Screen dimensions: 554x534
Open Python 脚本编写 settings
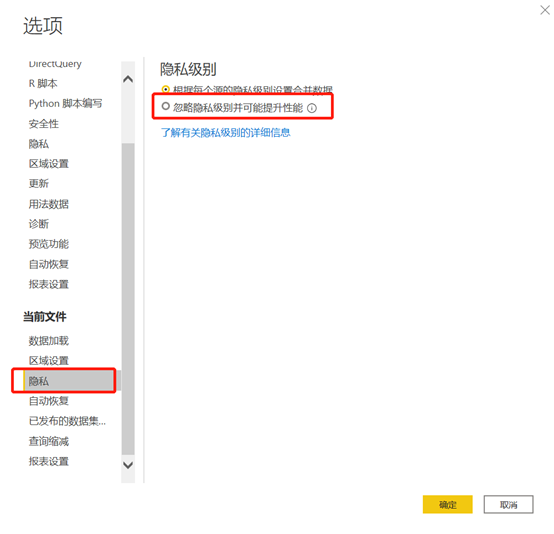(x=65, y=104)
